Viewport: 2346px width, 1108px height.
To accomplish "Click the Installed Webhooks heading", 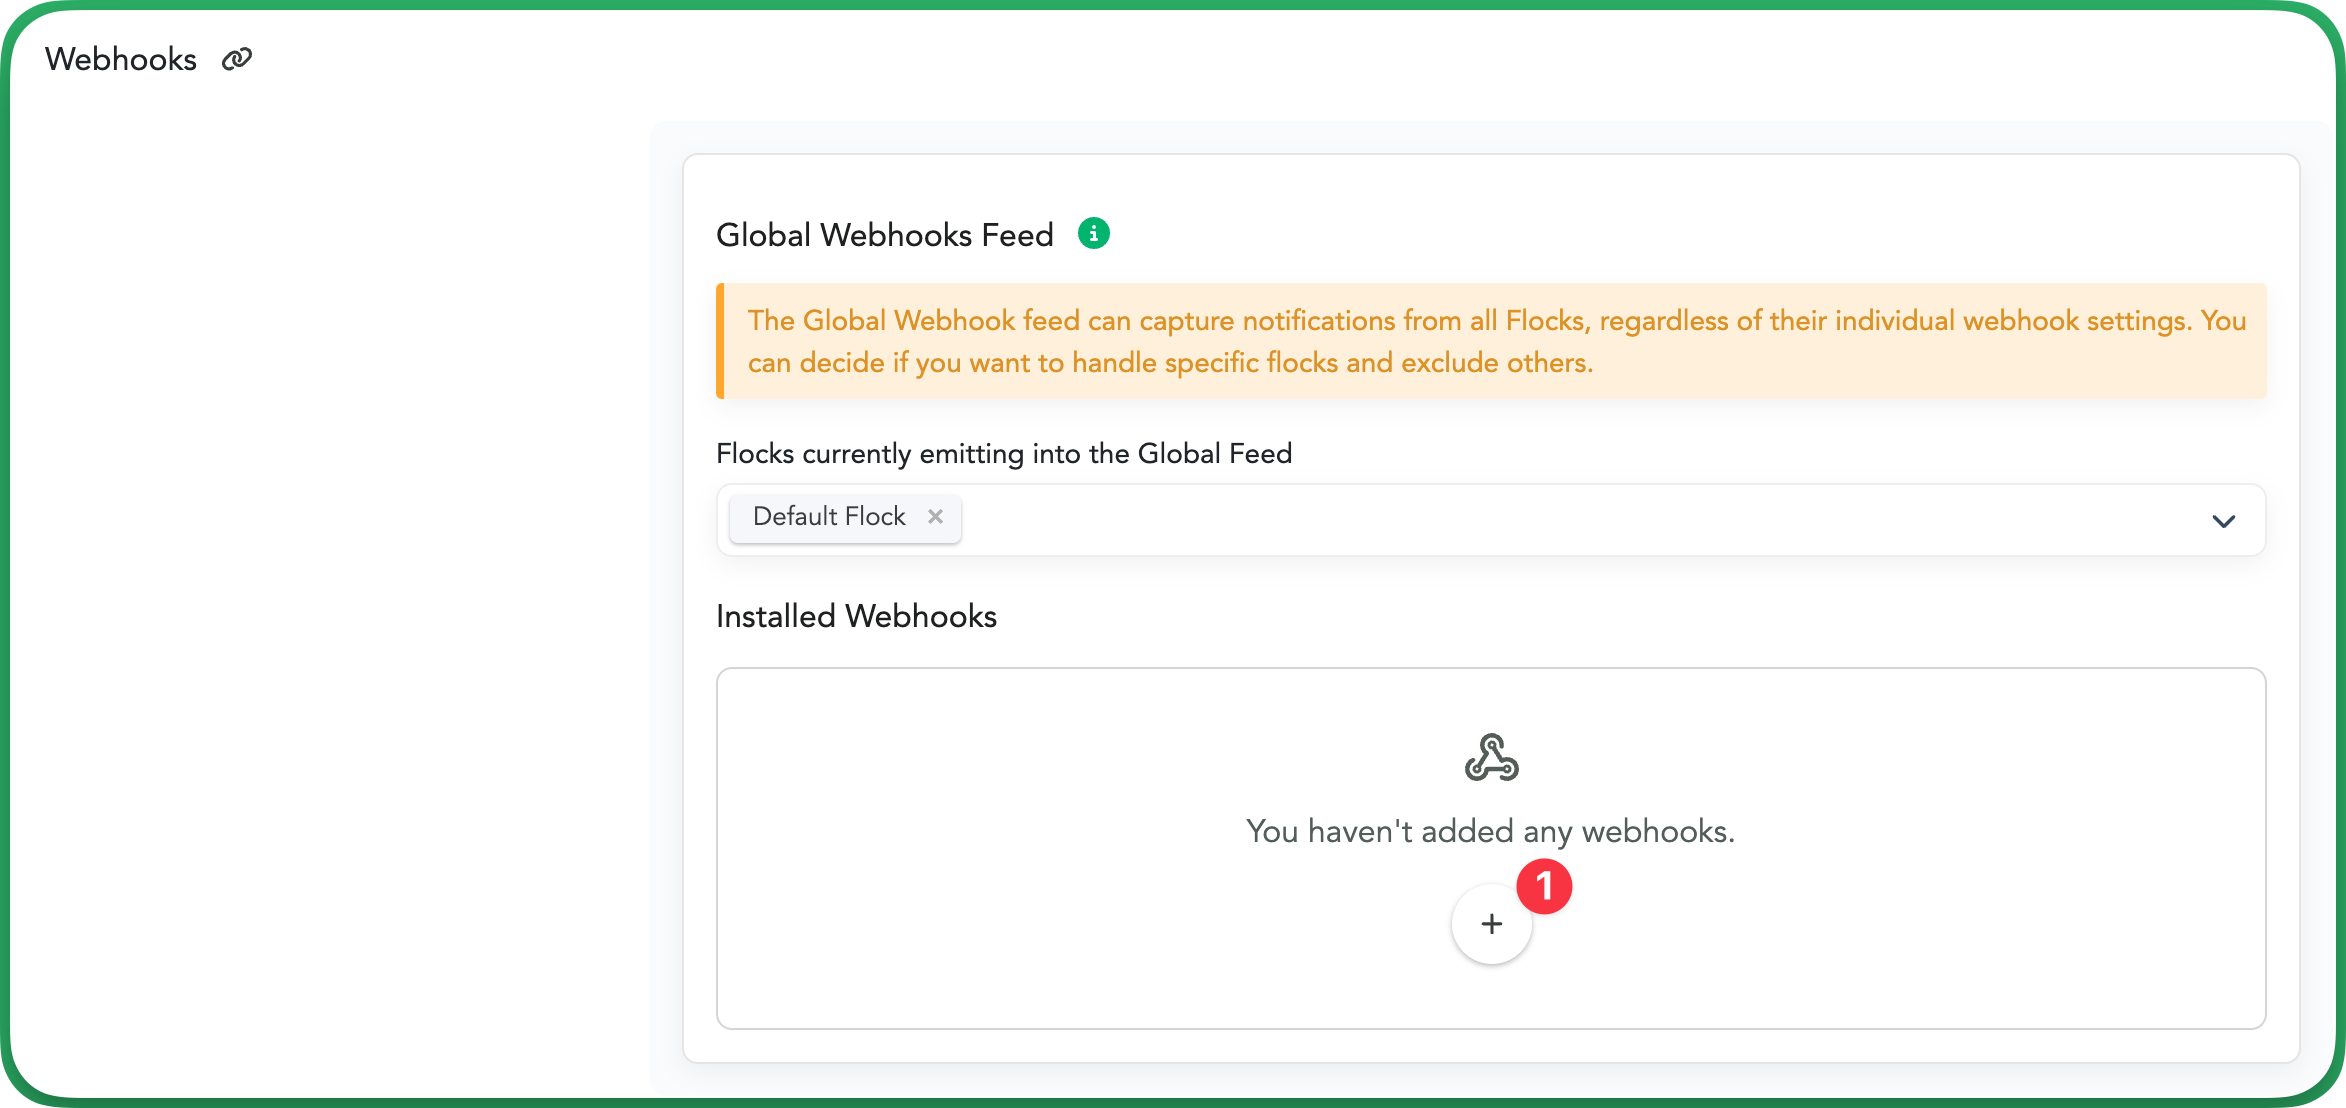I will tap(856, 616).
